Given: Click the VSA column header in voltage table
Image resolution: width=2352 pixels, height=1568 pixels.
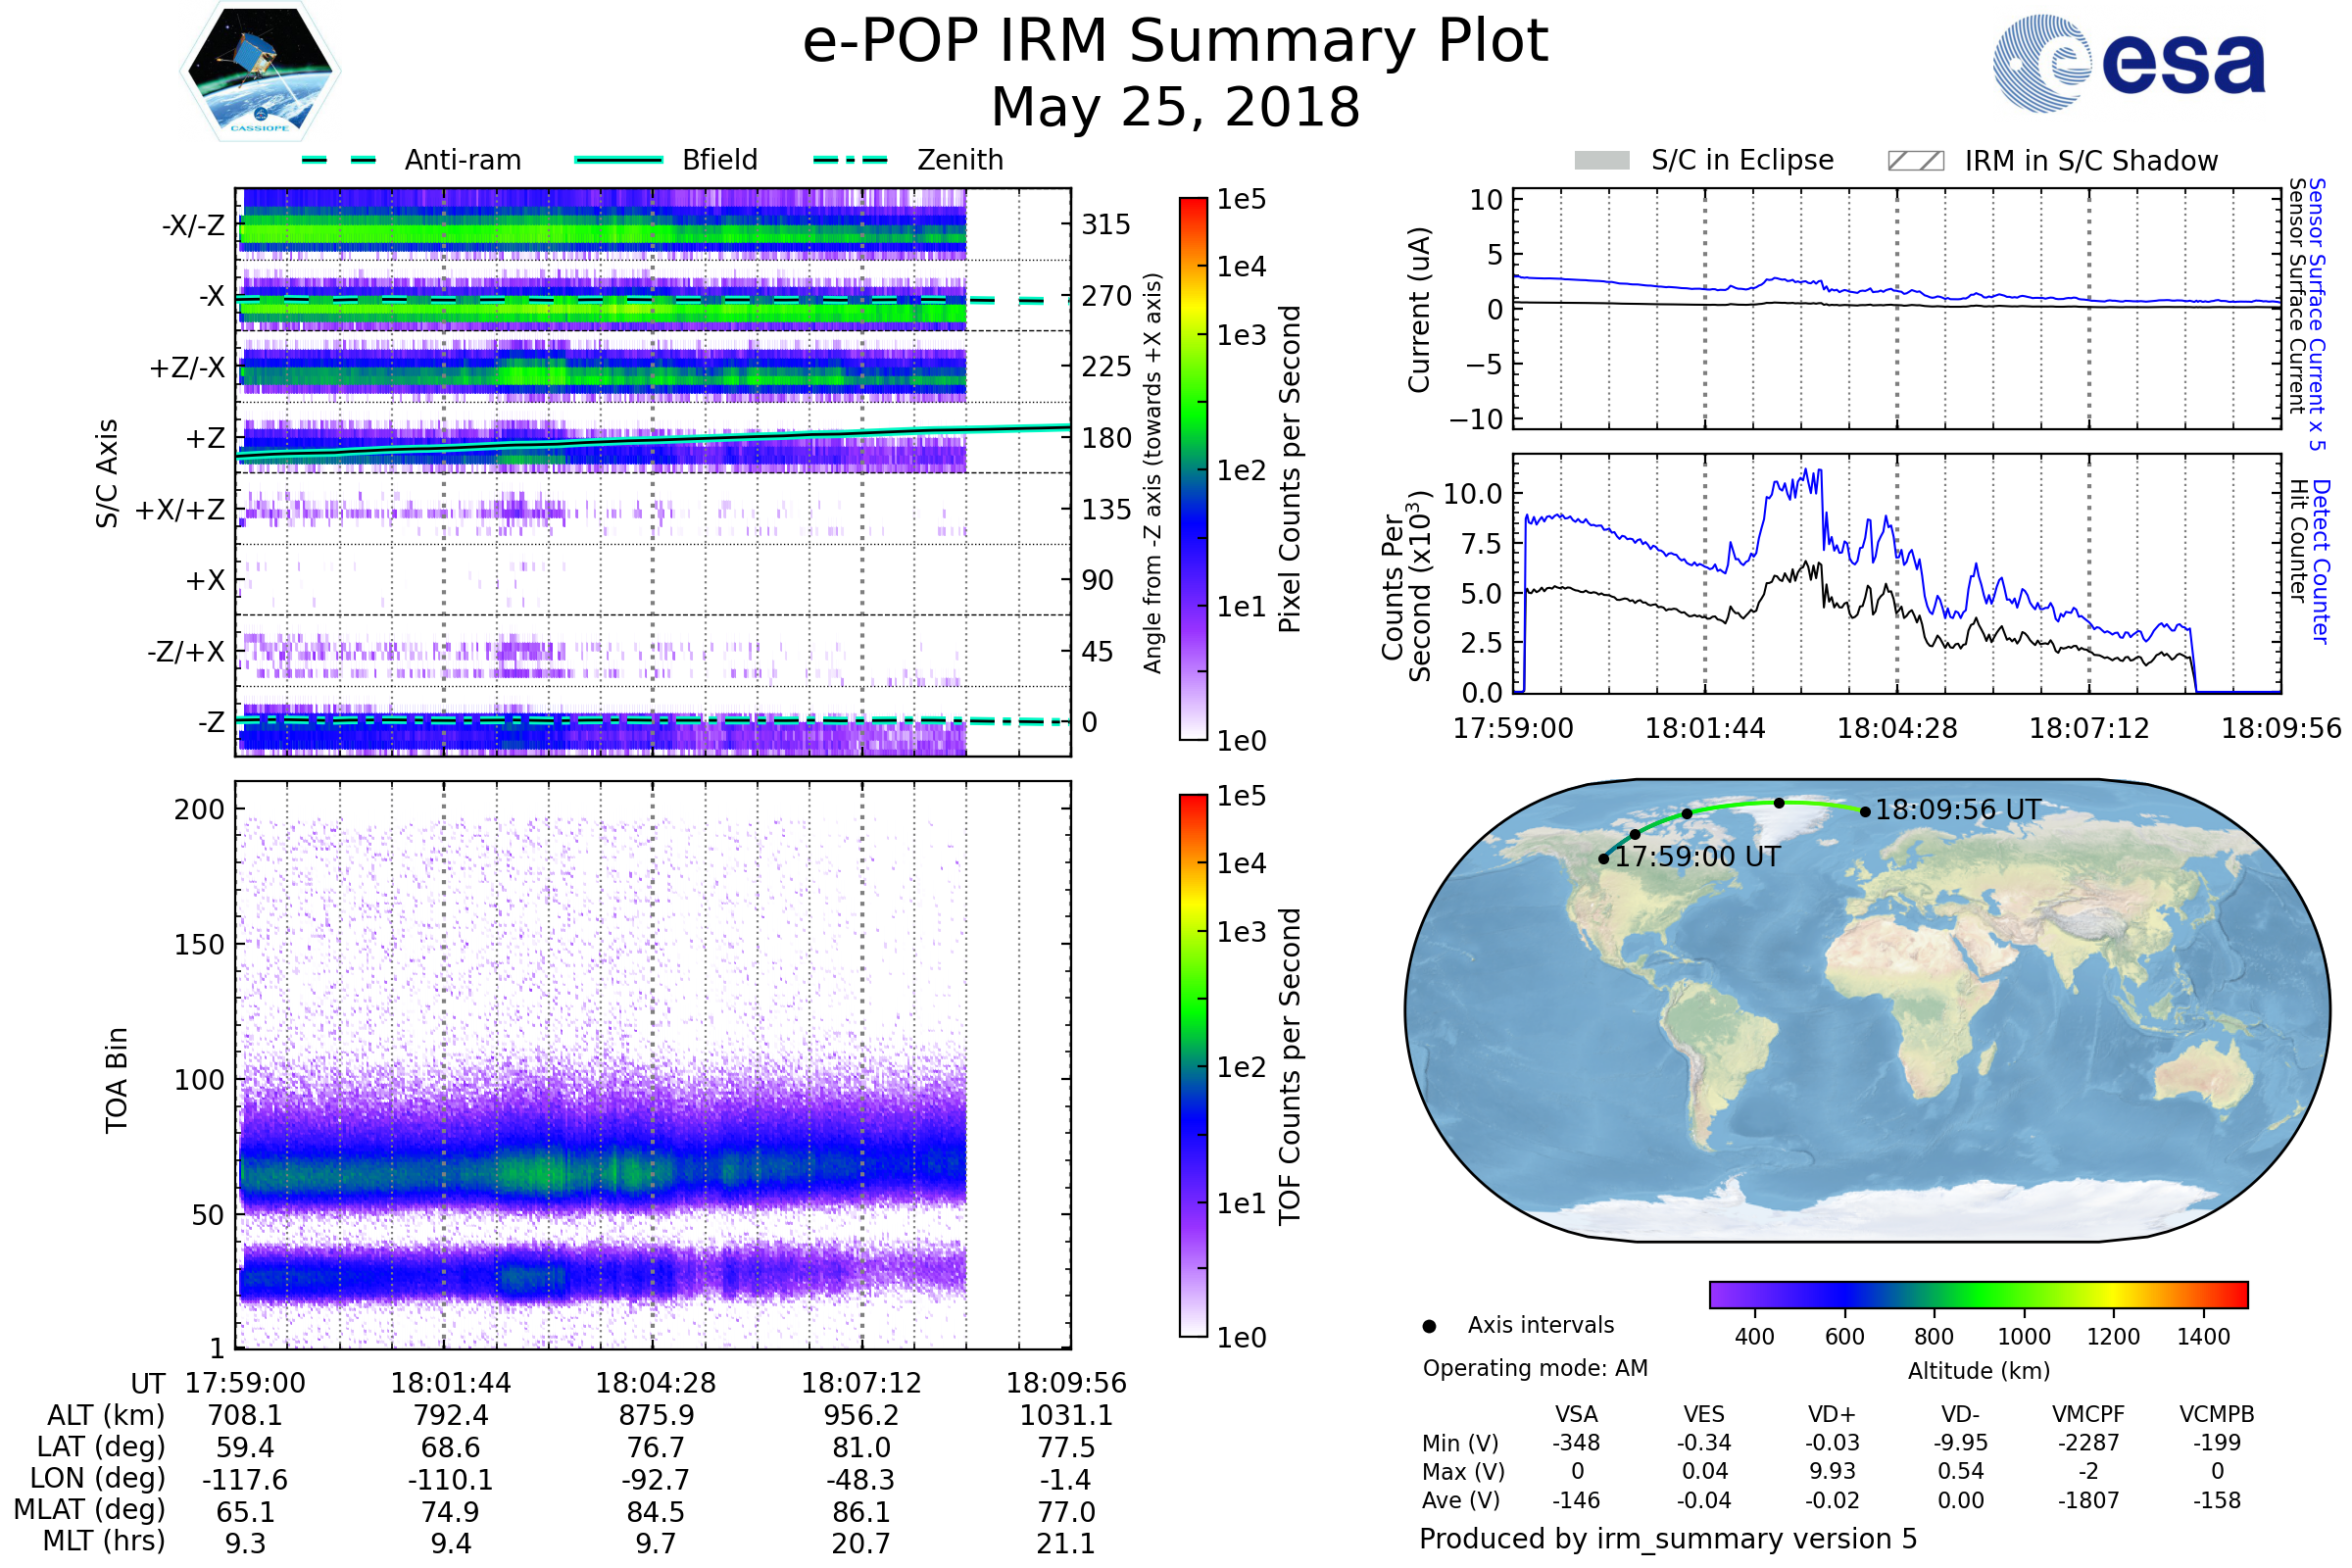Looking at the screenshot, I should point(1576,1415).
